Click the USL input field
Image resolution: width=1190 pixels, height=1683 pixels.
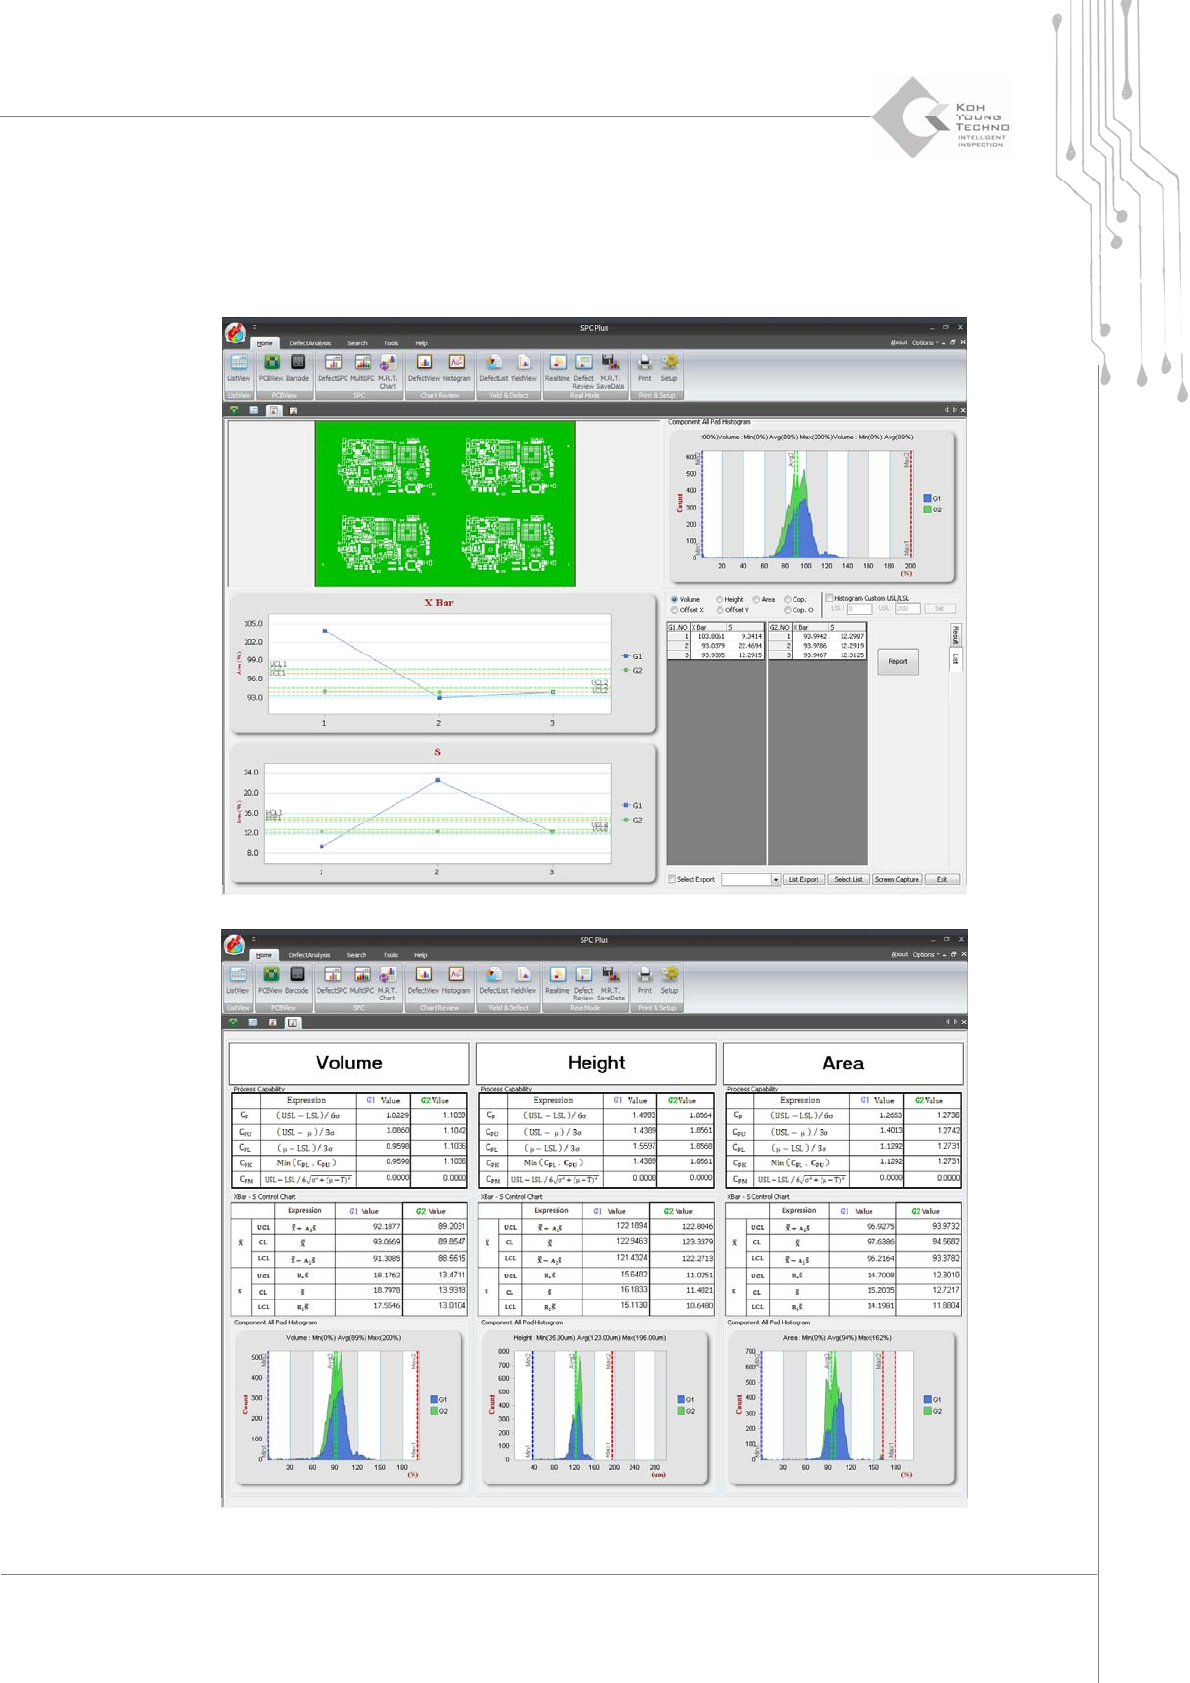coord(907,609)
